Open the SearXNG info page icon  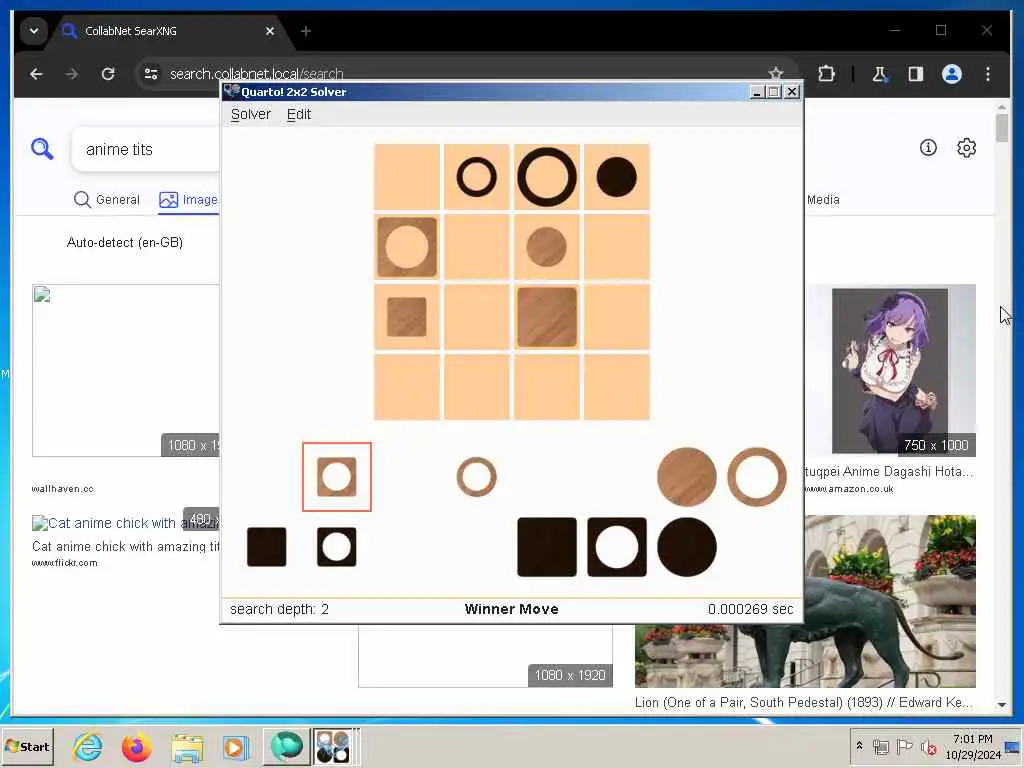pyautogui.click(x=928, y=148)
